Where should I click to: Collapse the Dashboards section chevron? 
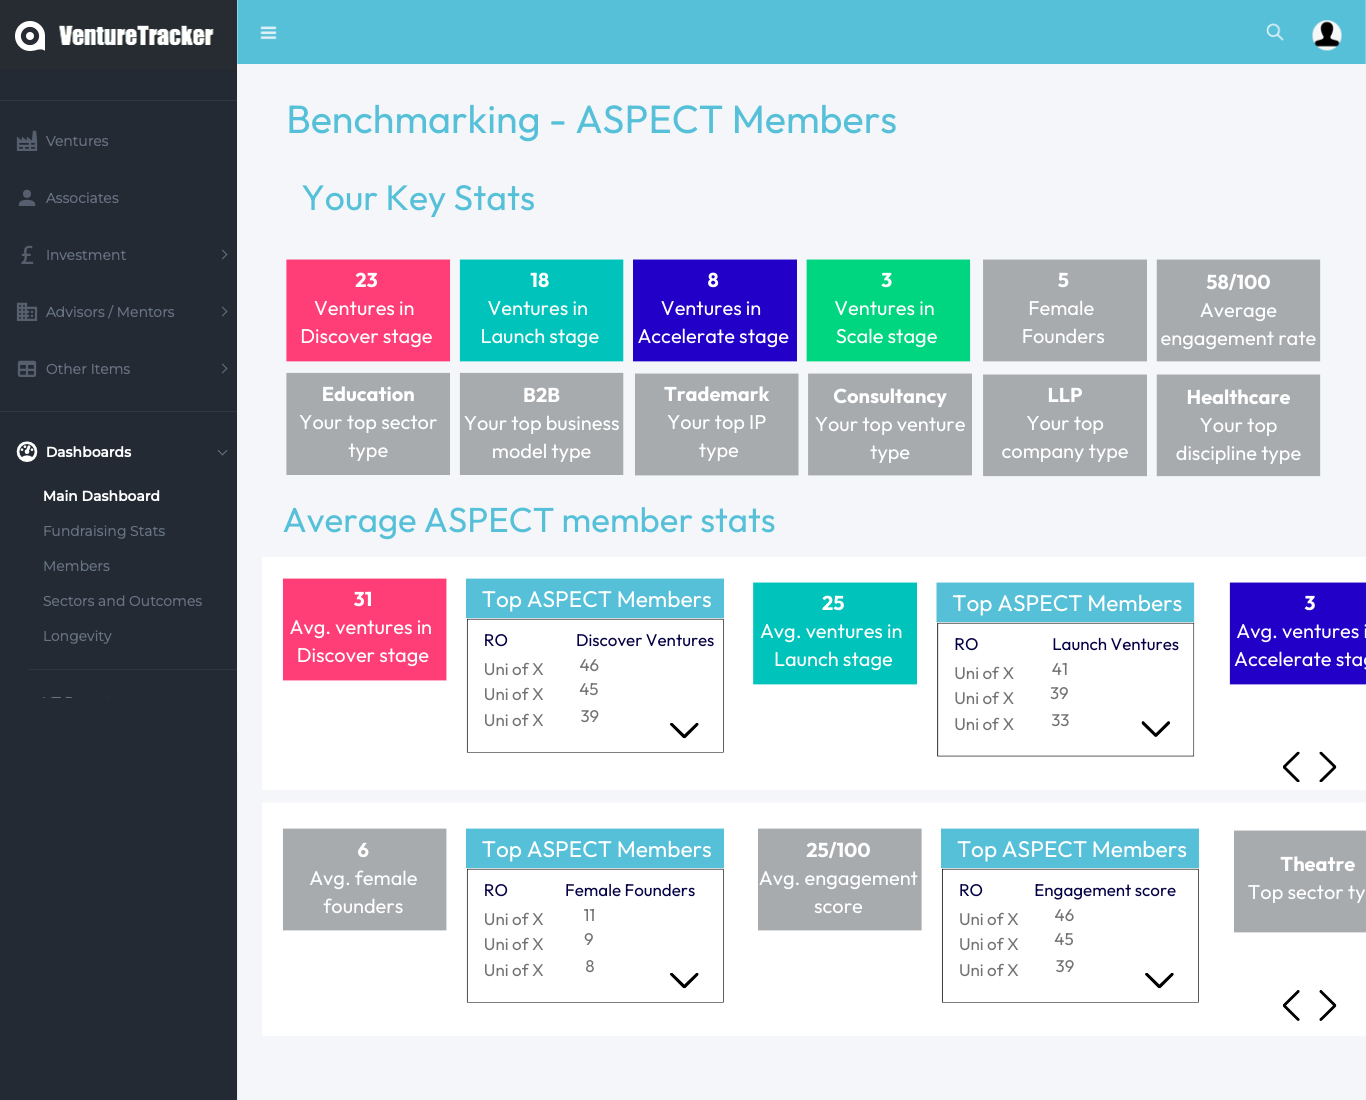point(222,452)
